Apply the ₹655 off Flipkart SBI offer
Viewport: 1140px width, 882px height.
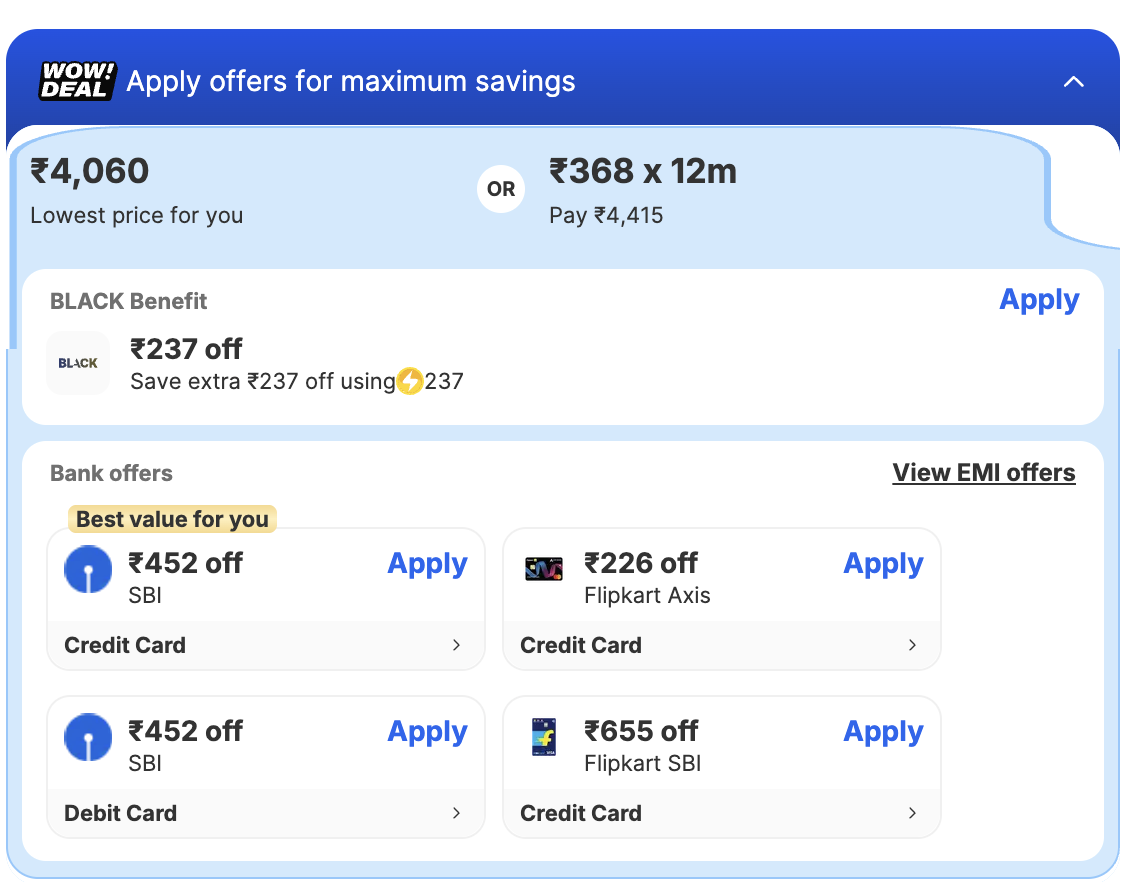point(883,732)
